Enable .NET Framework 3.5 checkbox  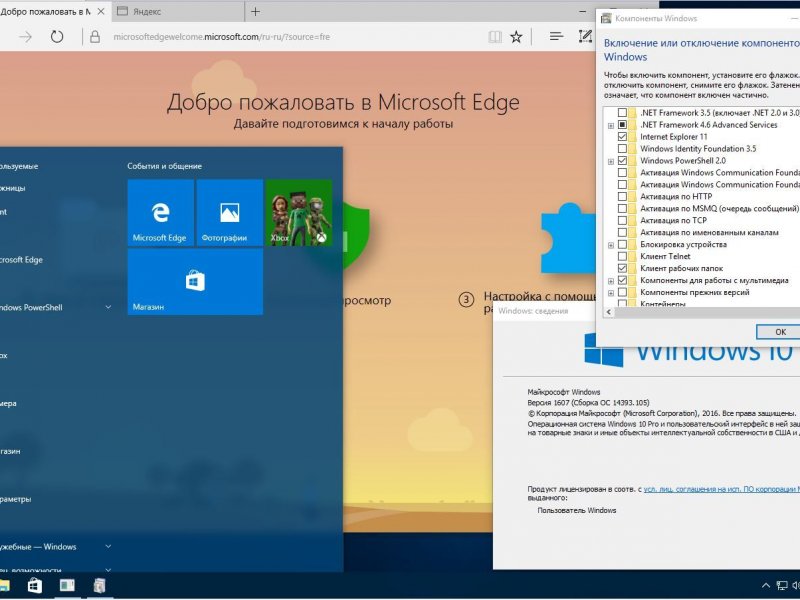click(x=622, y=113)
